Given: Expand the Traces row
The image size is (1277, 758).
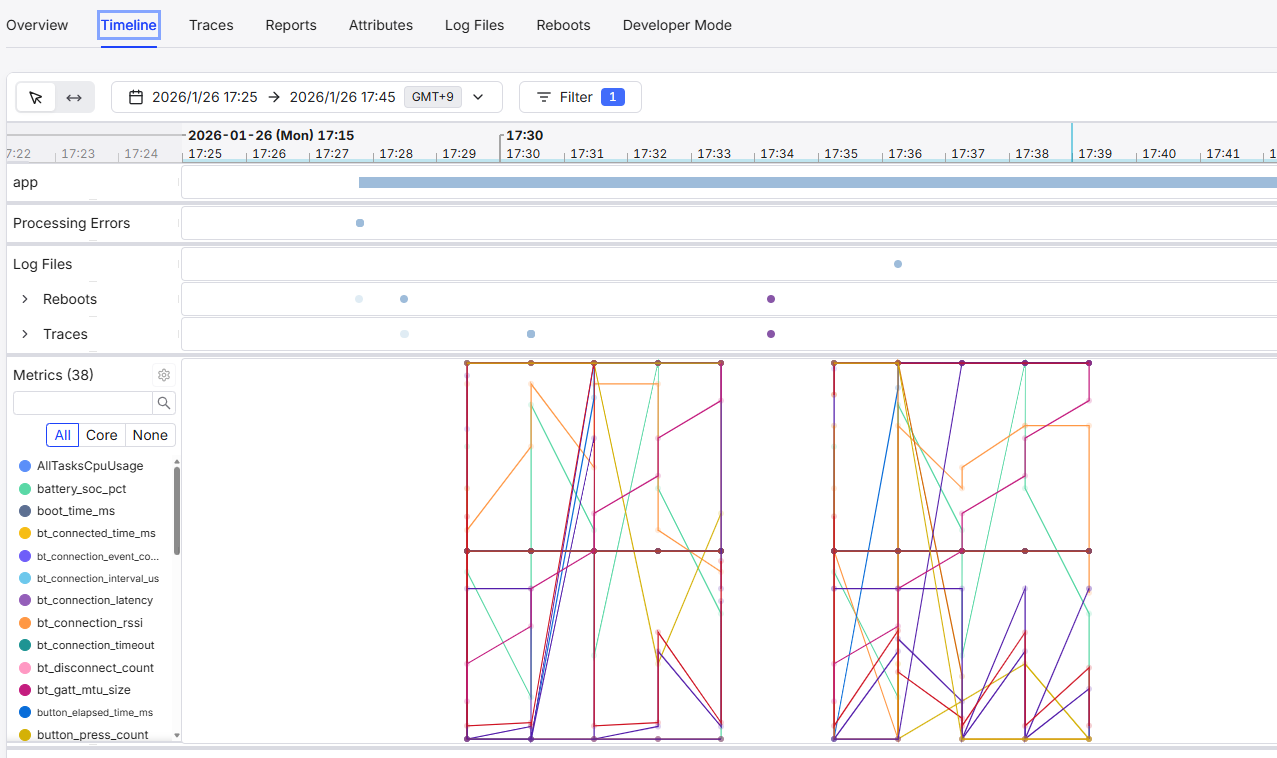Looking at the screenshot, I should [25, 334].
